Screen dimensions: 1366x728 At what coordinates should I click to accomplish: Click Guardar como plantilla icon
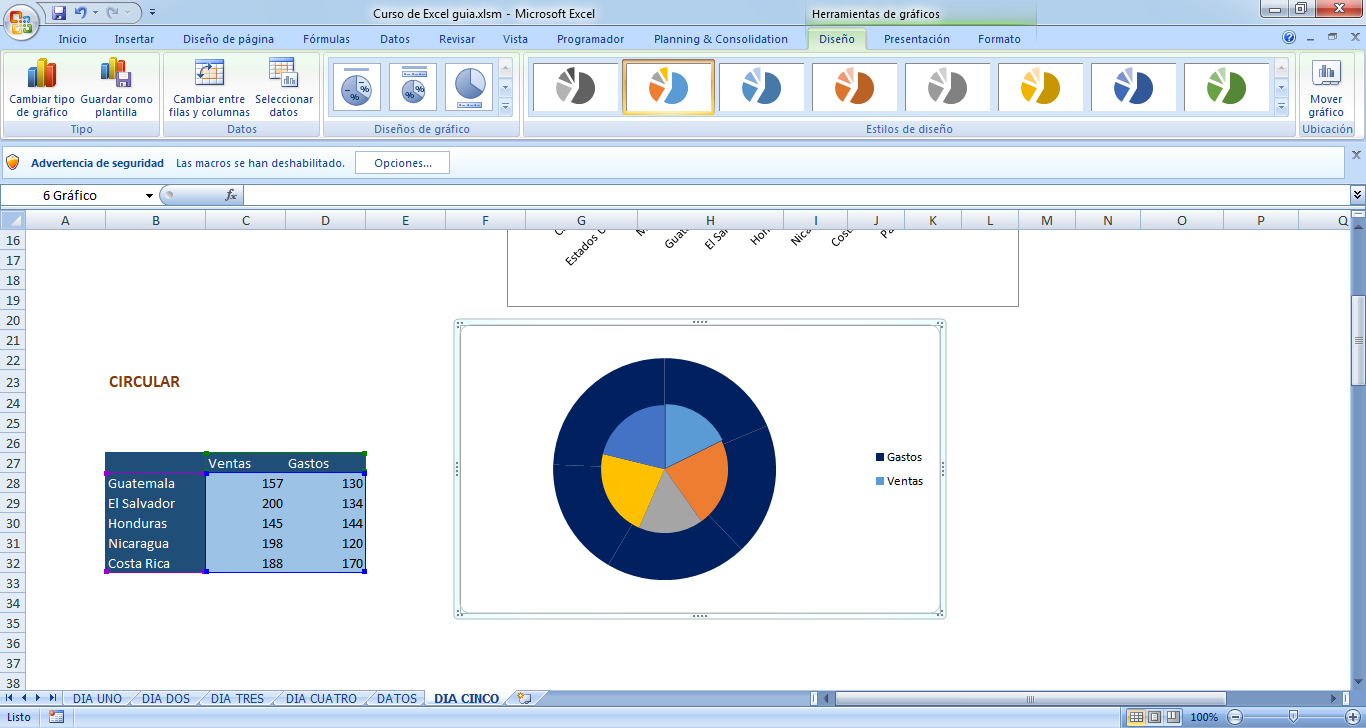click(116, 88)
